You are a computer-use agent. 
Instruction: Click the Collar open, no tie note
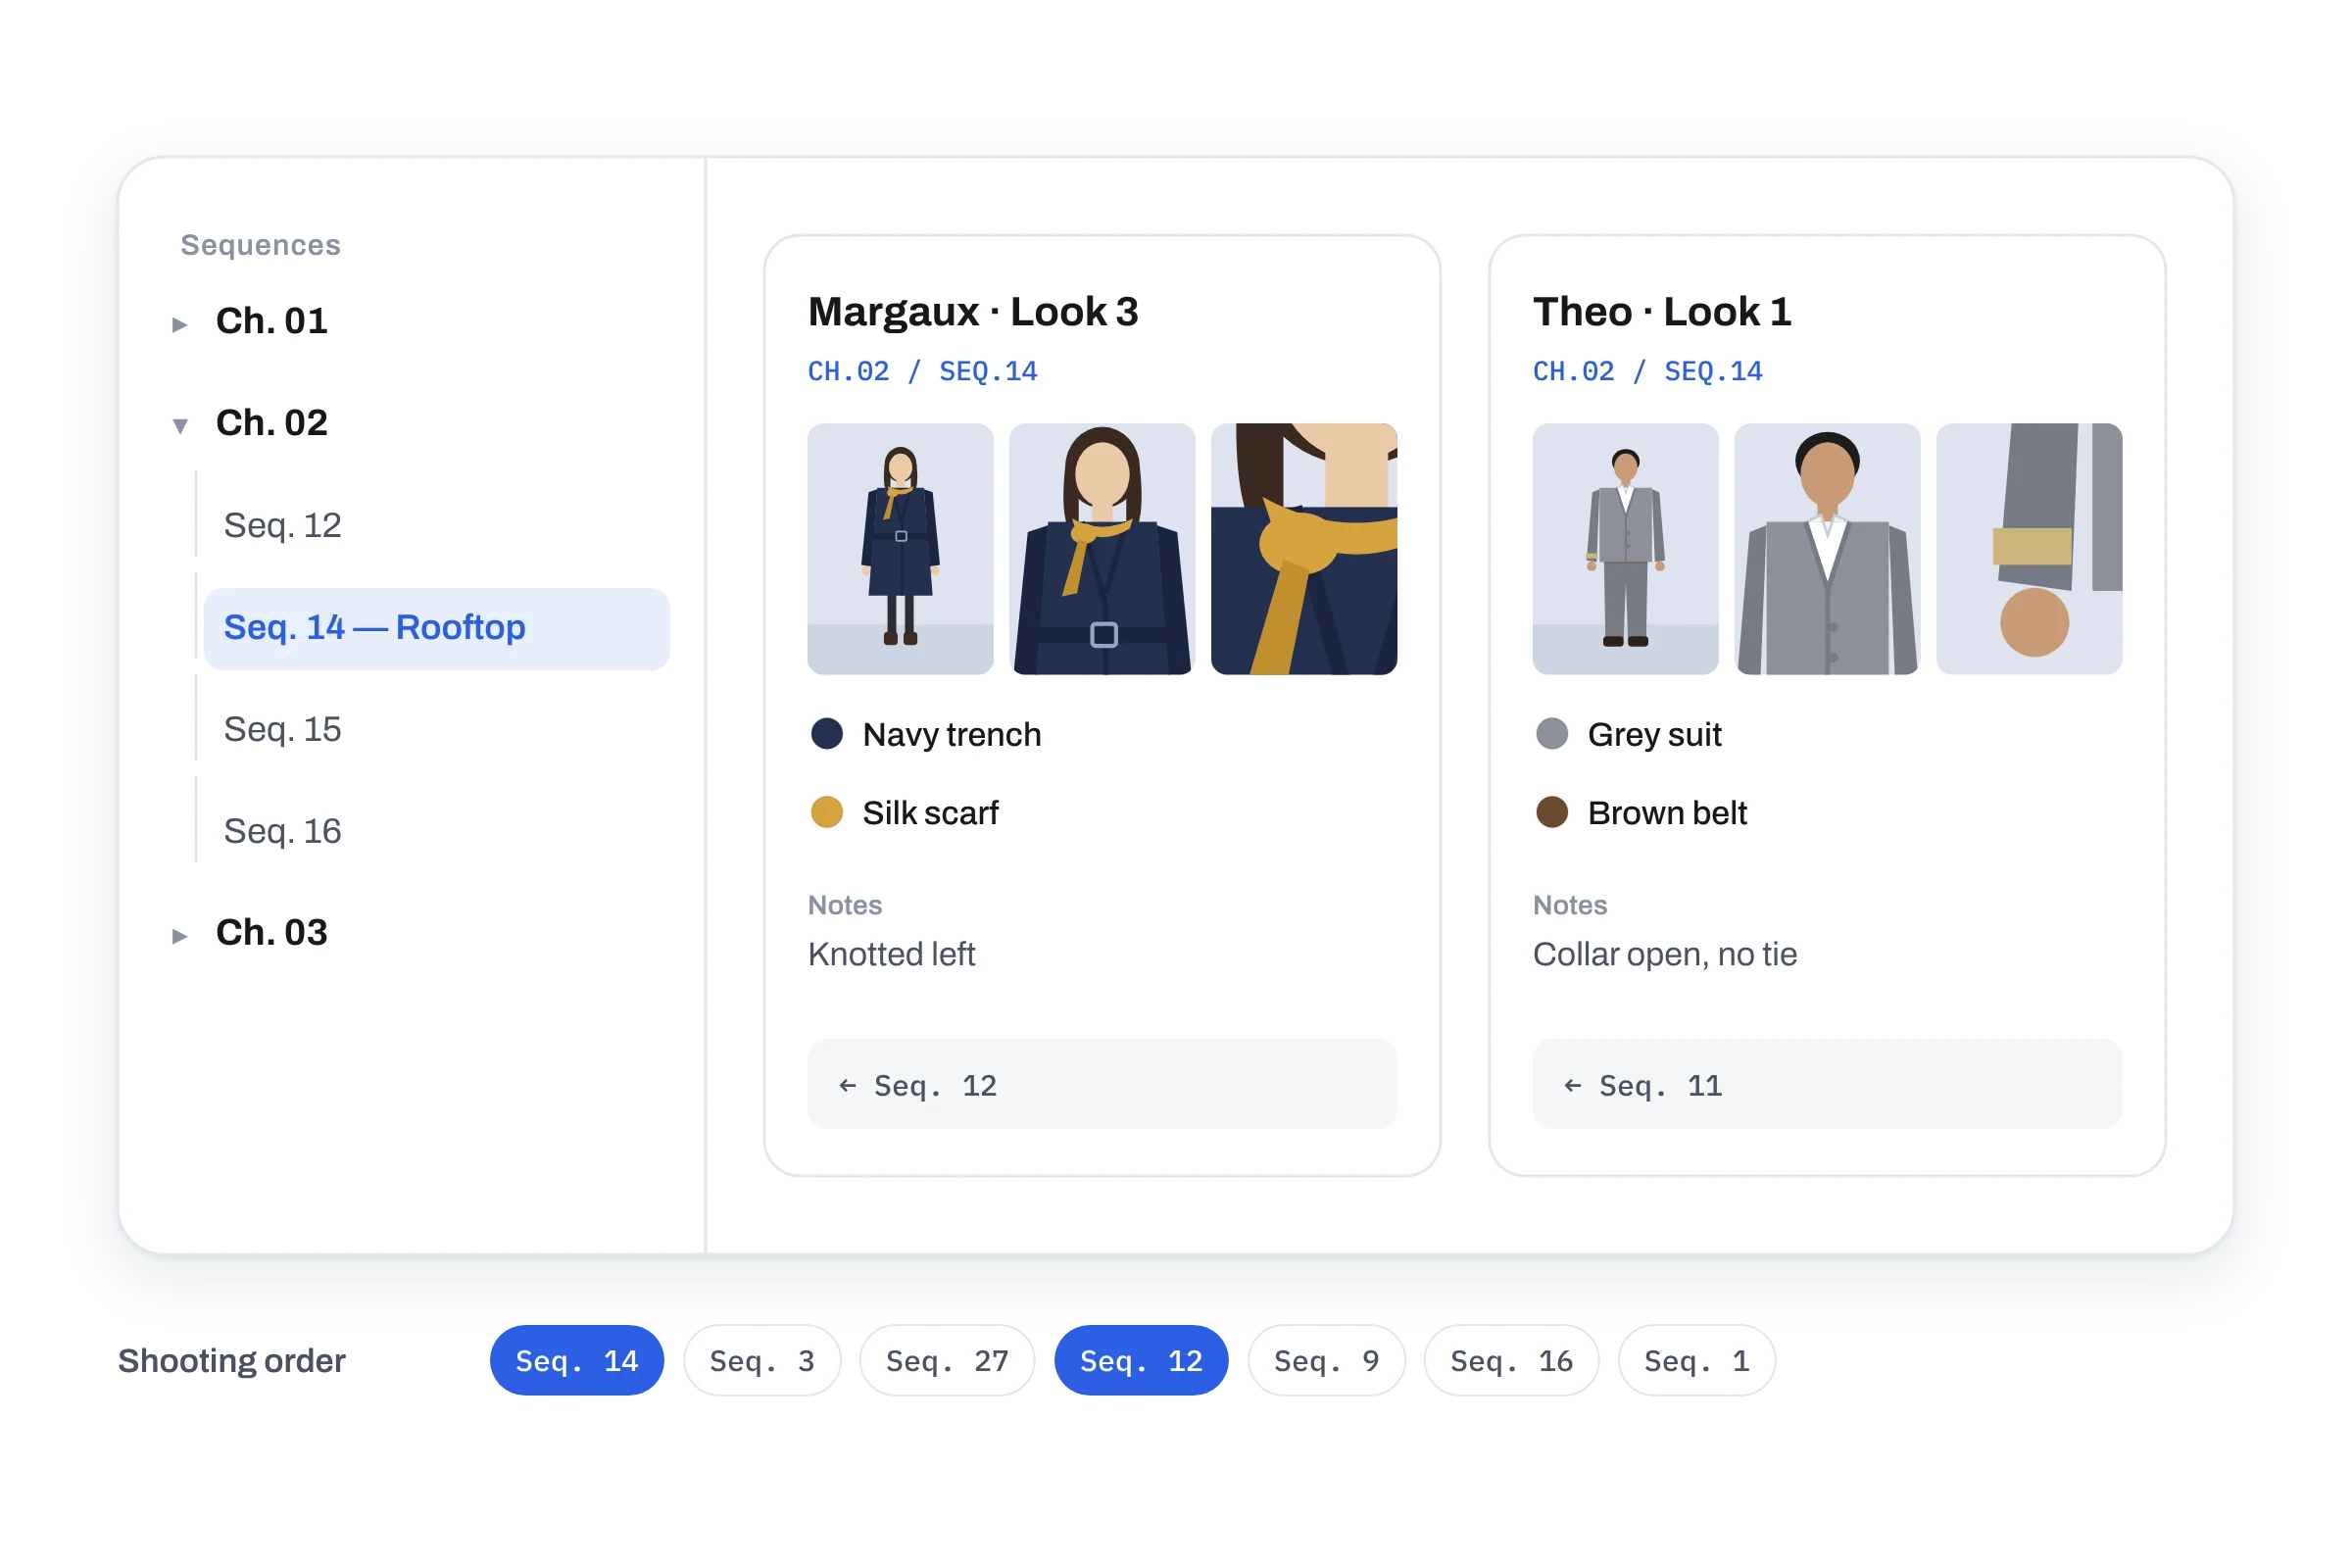(x=1665, y=954)
